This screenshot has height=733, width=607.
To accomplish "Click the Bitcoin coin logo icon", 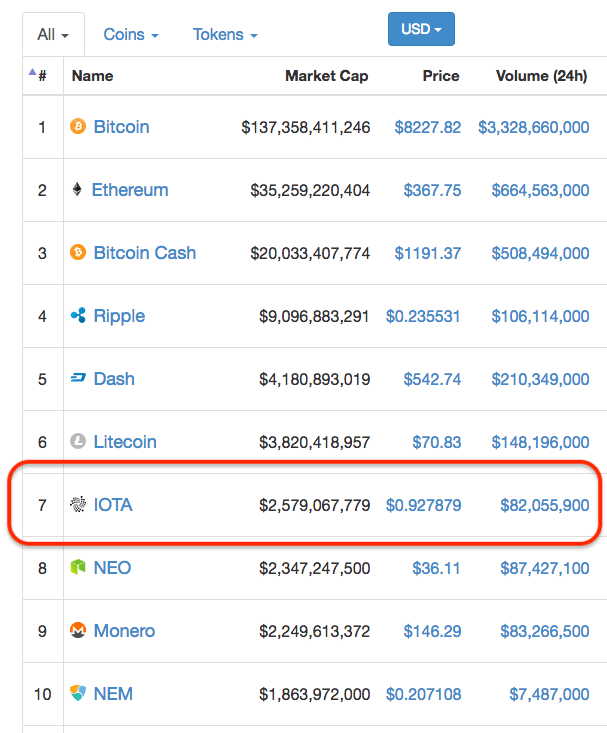I will pos(78,127).
